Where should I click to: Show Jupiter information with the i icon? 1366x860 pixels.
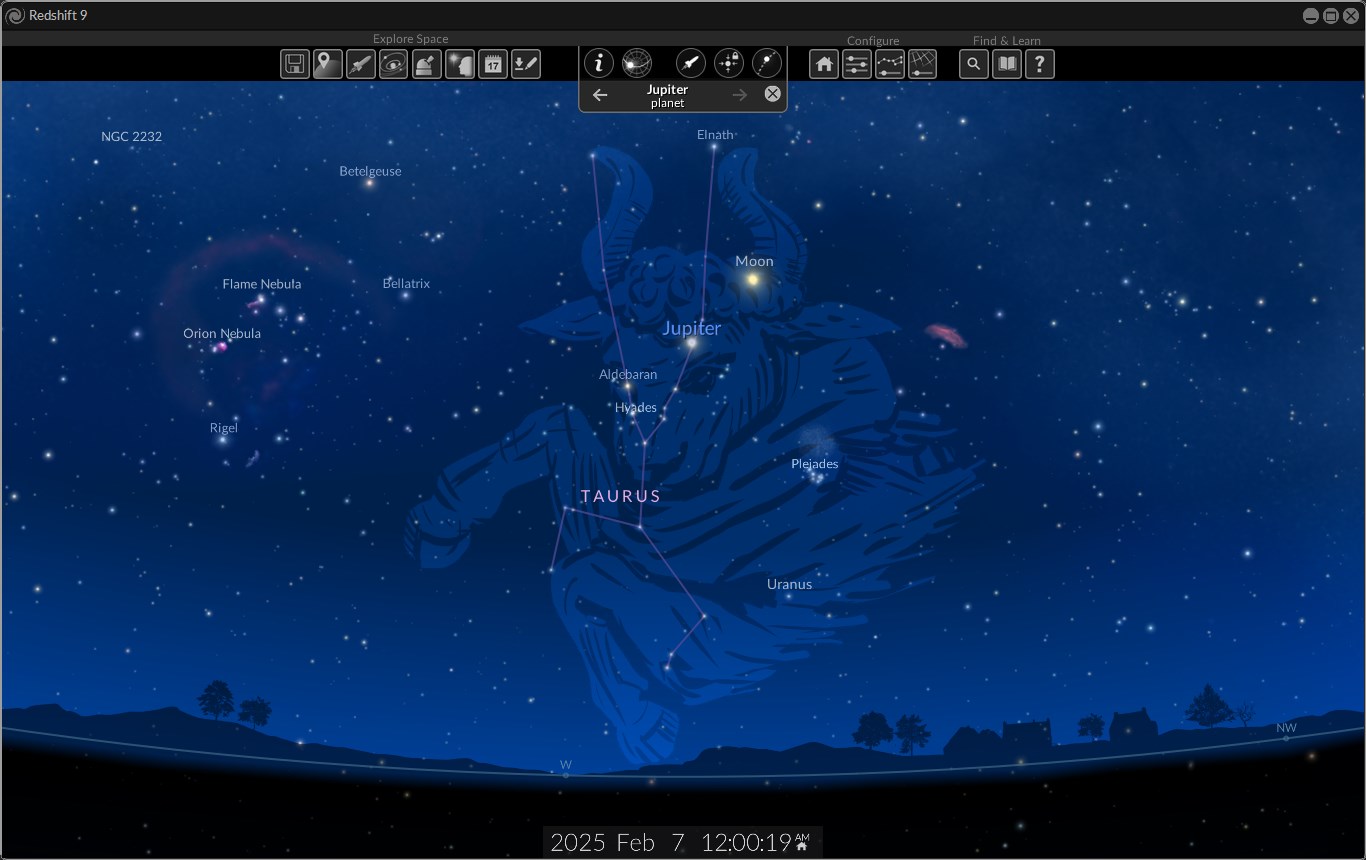pyautogui.click(x=599, y=63)
